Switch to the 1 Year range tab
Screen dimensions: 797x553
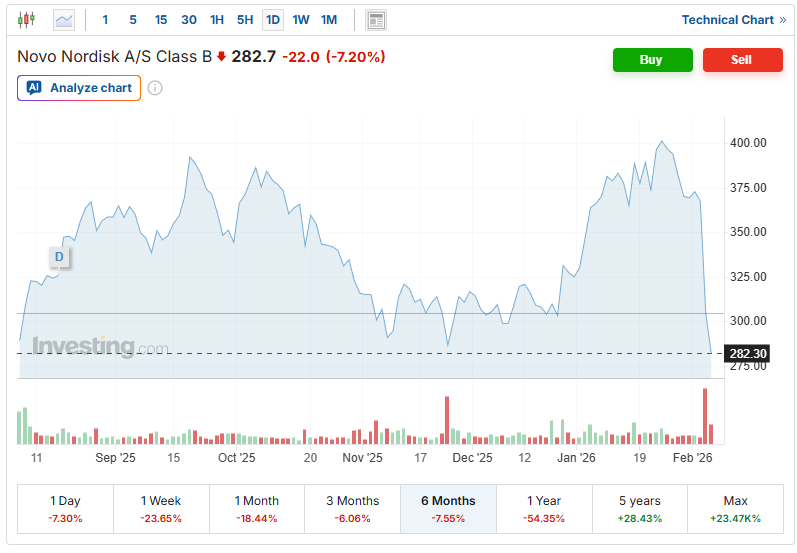click(x=543, y=509)
